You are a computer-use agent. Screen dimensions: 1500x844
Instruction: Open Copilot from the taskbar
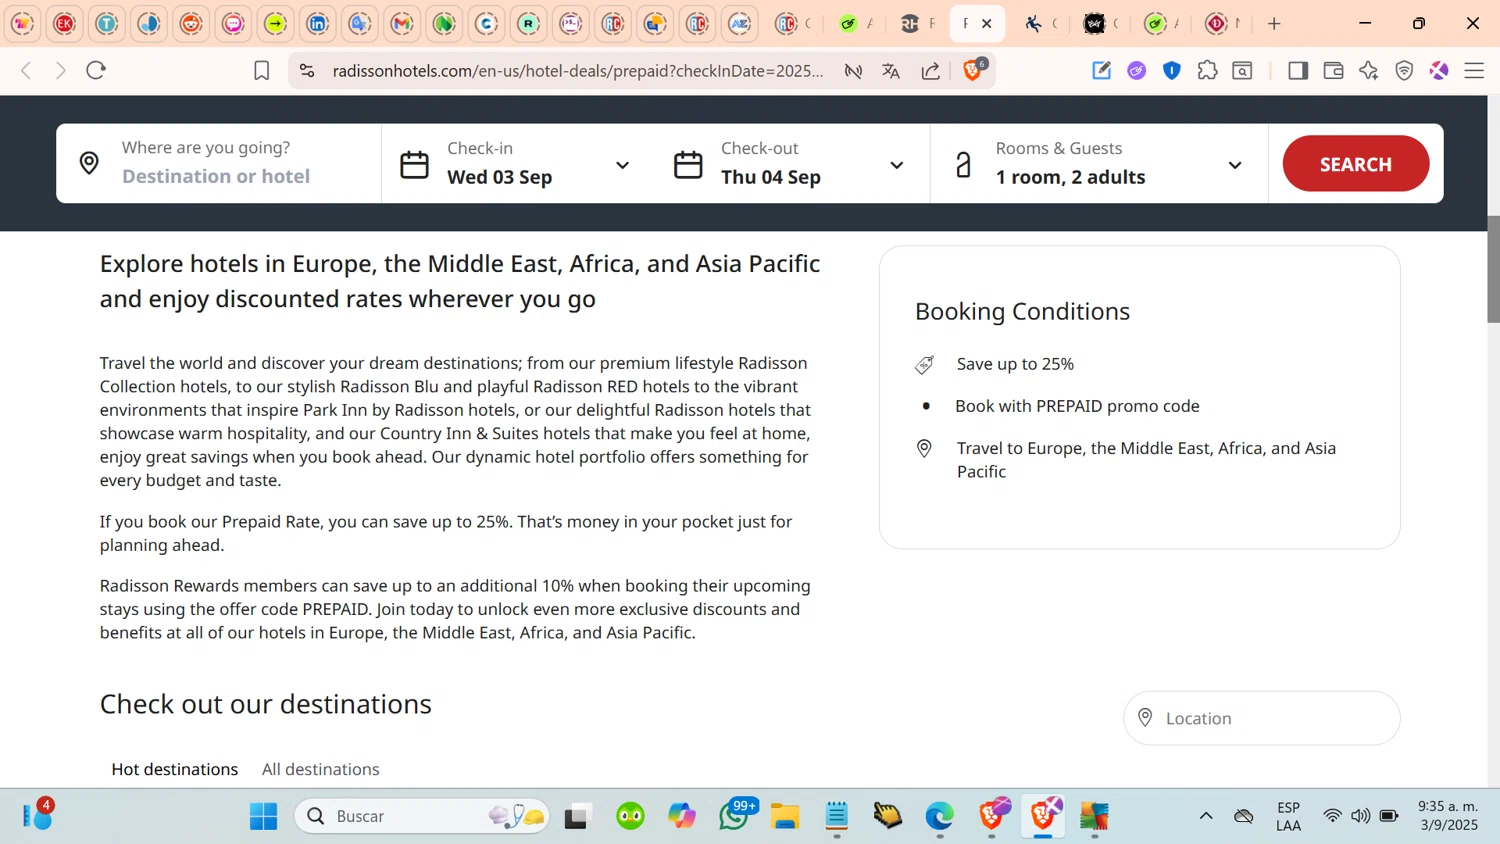pos(682,816)
